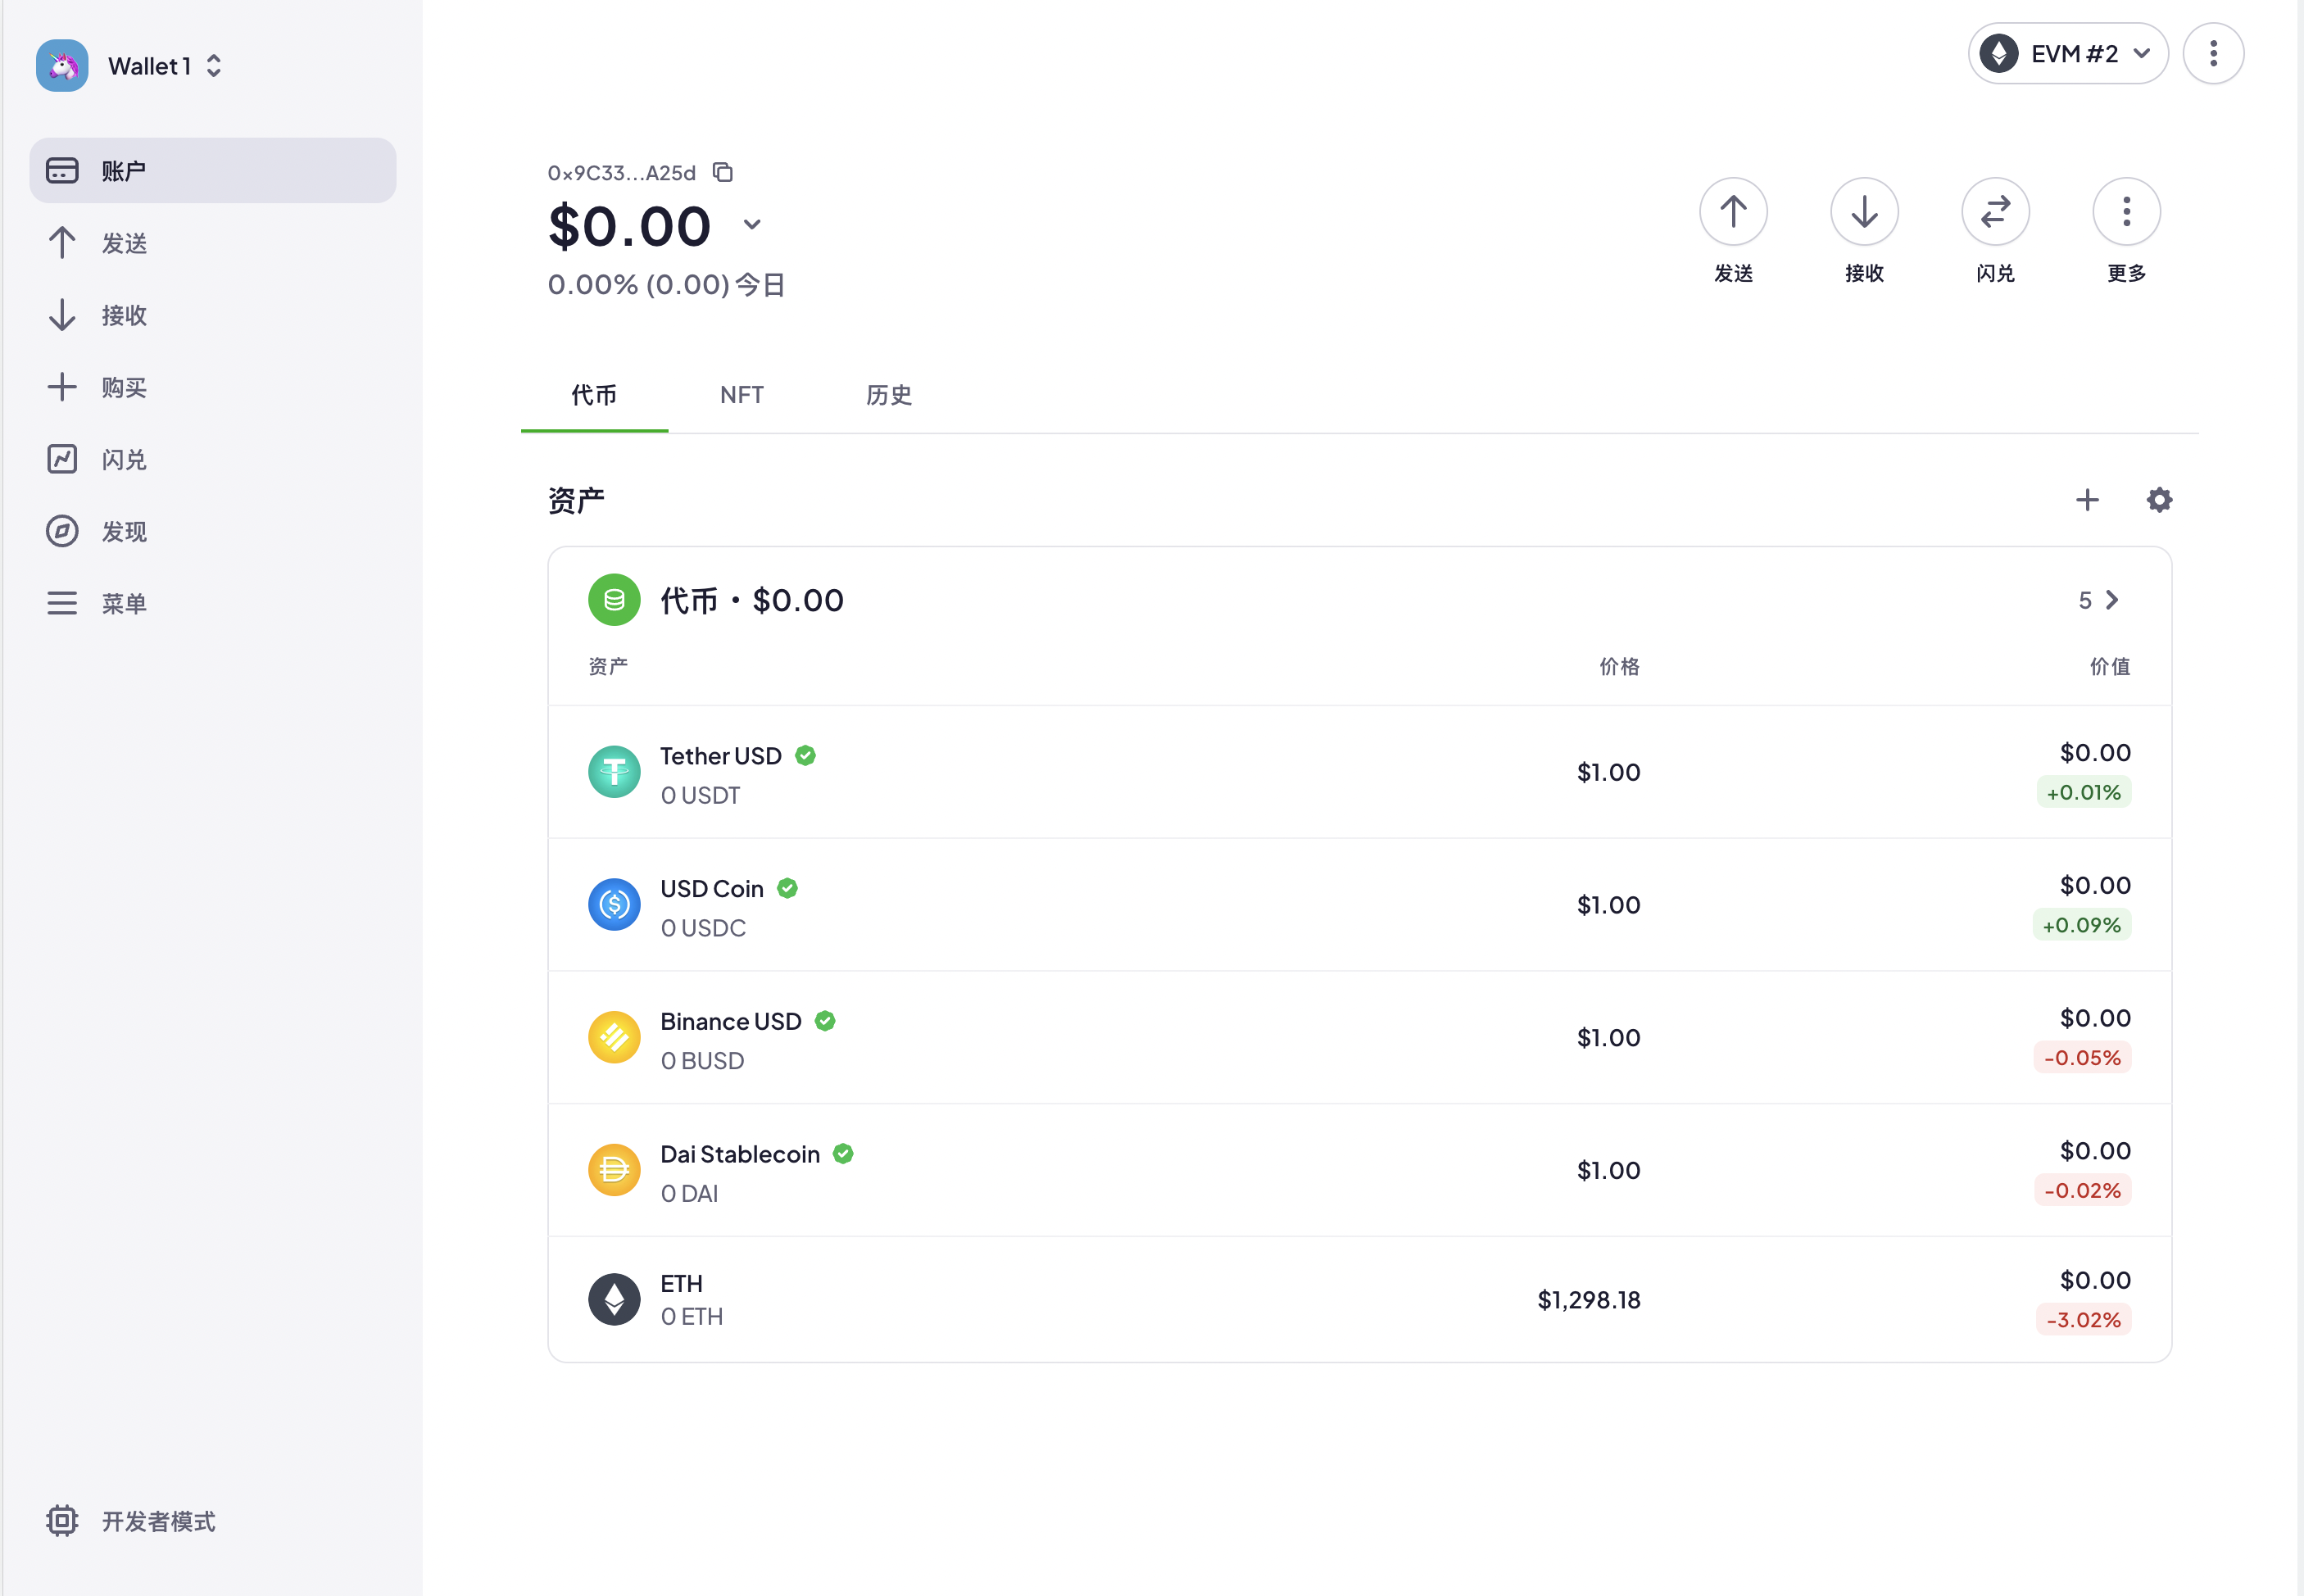Click the circular Receive arrow-down button

point(1864,212)
